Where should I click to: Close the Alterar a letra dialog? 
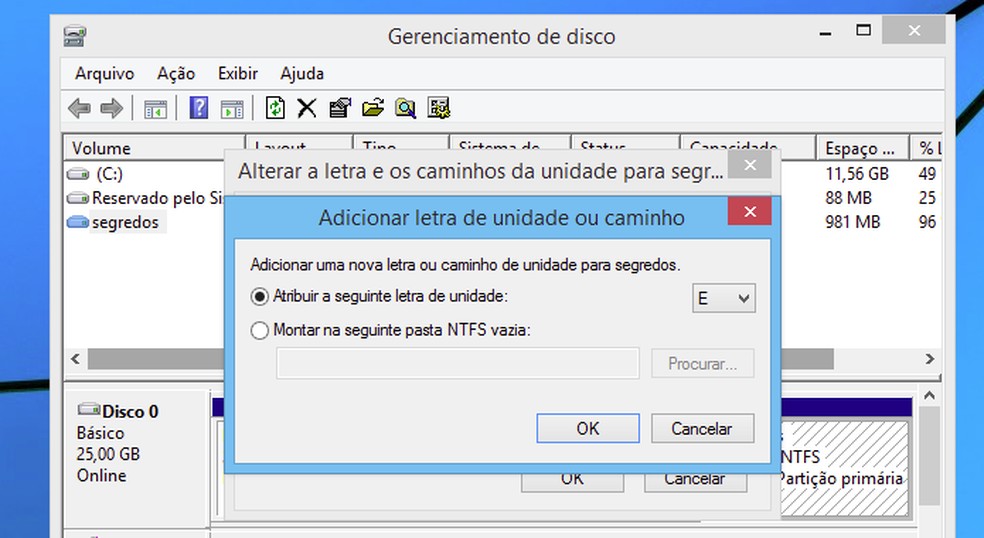coord(749,164)
